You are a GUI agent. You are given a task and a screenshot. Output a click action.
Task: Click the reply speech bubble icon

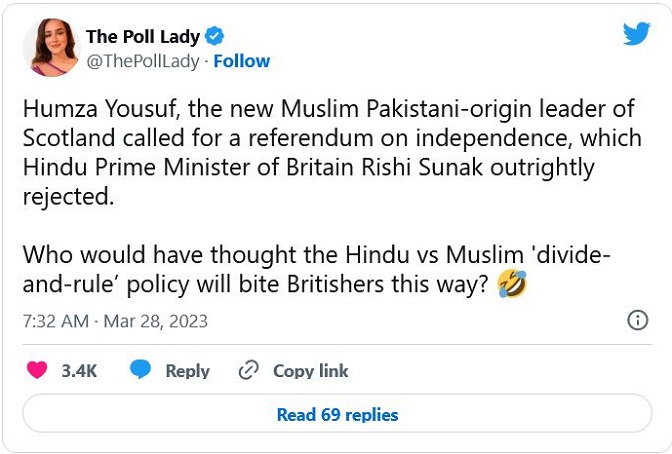pos(141,370)
